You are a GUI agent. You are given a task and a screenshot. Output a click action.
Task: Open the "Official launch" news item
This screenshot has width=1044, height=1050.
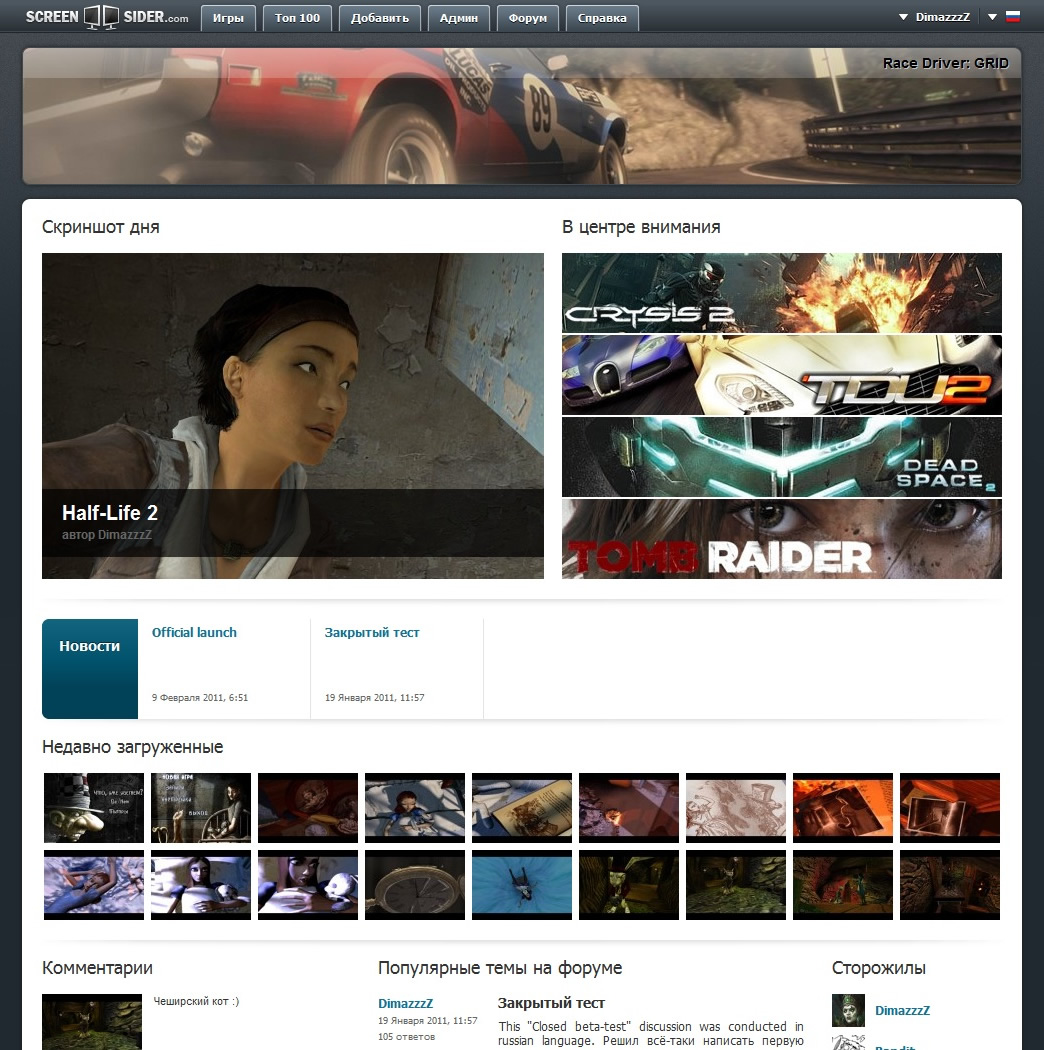click(194, 632)
